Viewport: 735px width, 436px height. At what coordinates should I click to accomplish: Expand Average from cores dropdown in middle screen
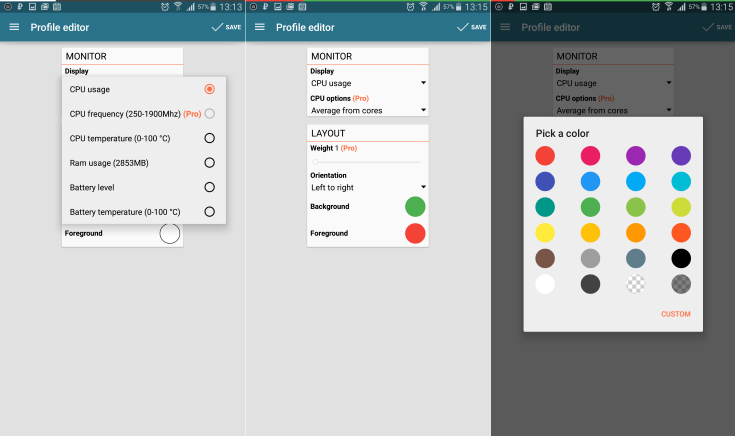[368, 111]
